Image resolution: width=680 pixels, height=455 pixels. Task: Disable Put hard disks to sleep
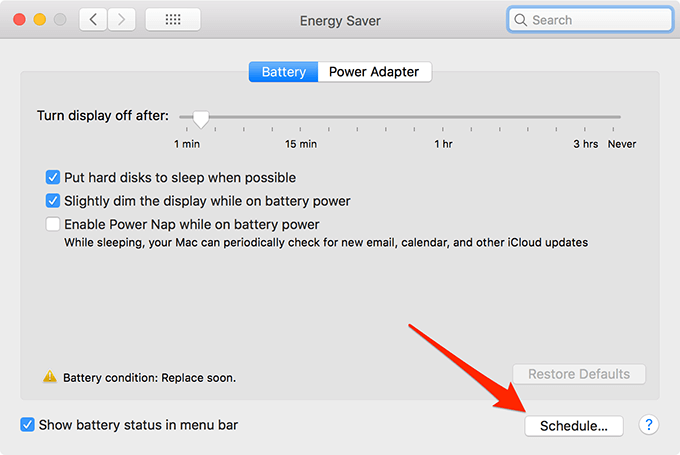[53, 177]
